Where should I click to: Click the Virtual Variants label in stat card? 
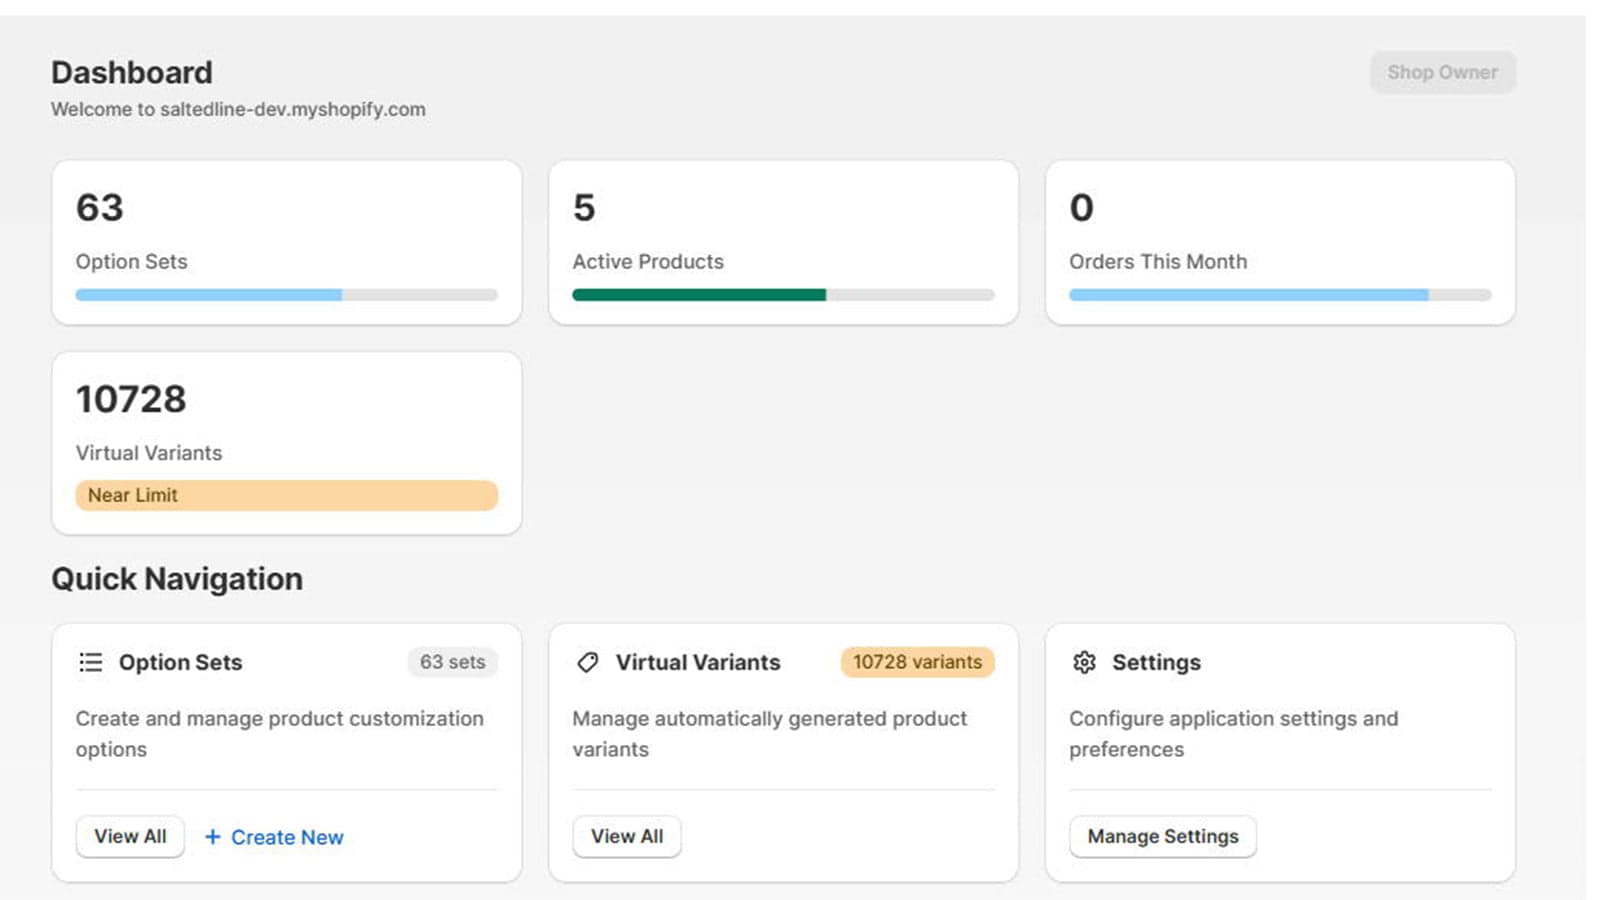(149, 453)
